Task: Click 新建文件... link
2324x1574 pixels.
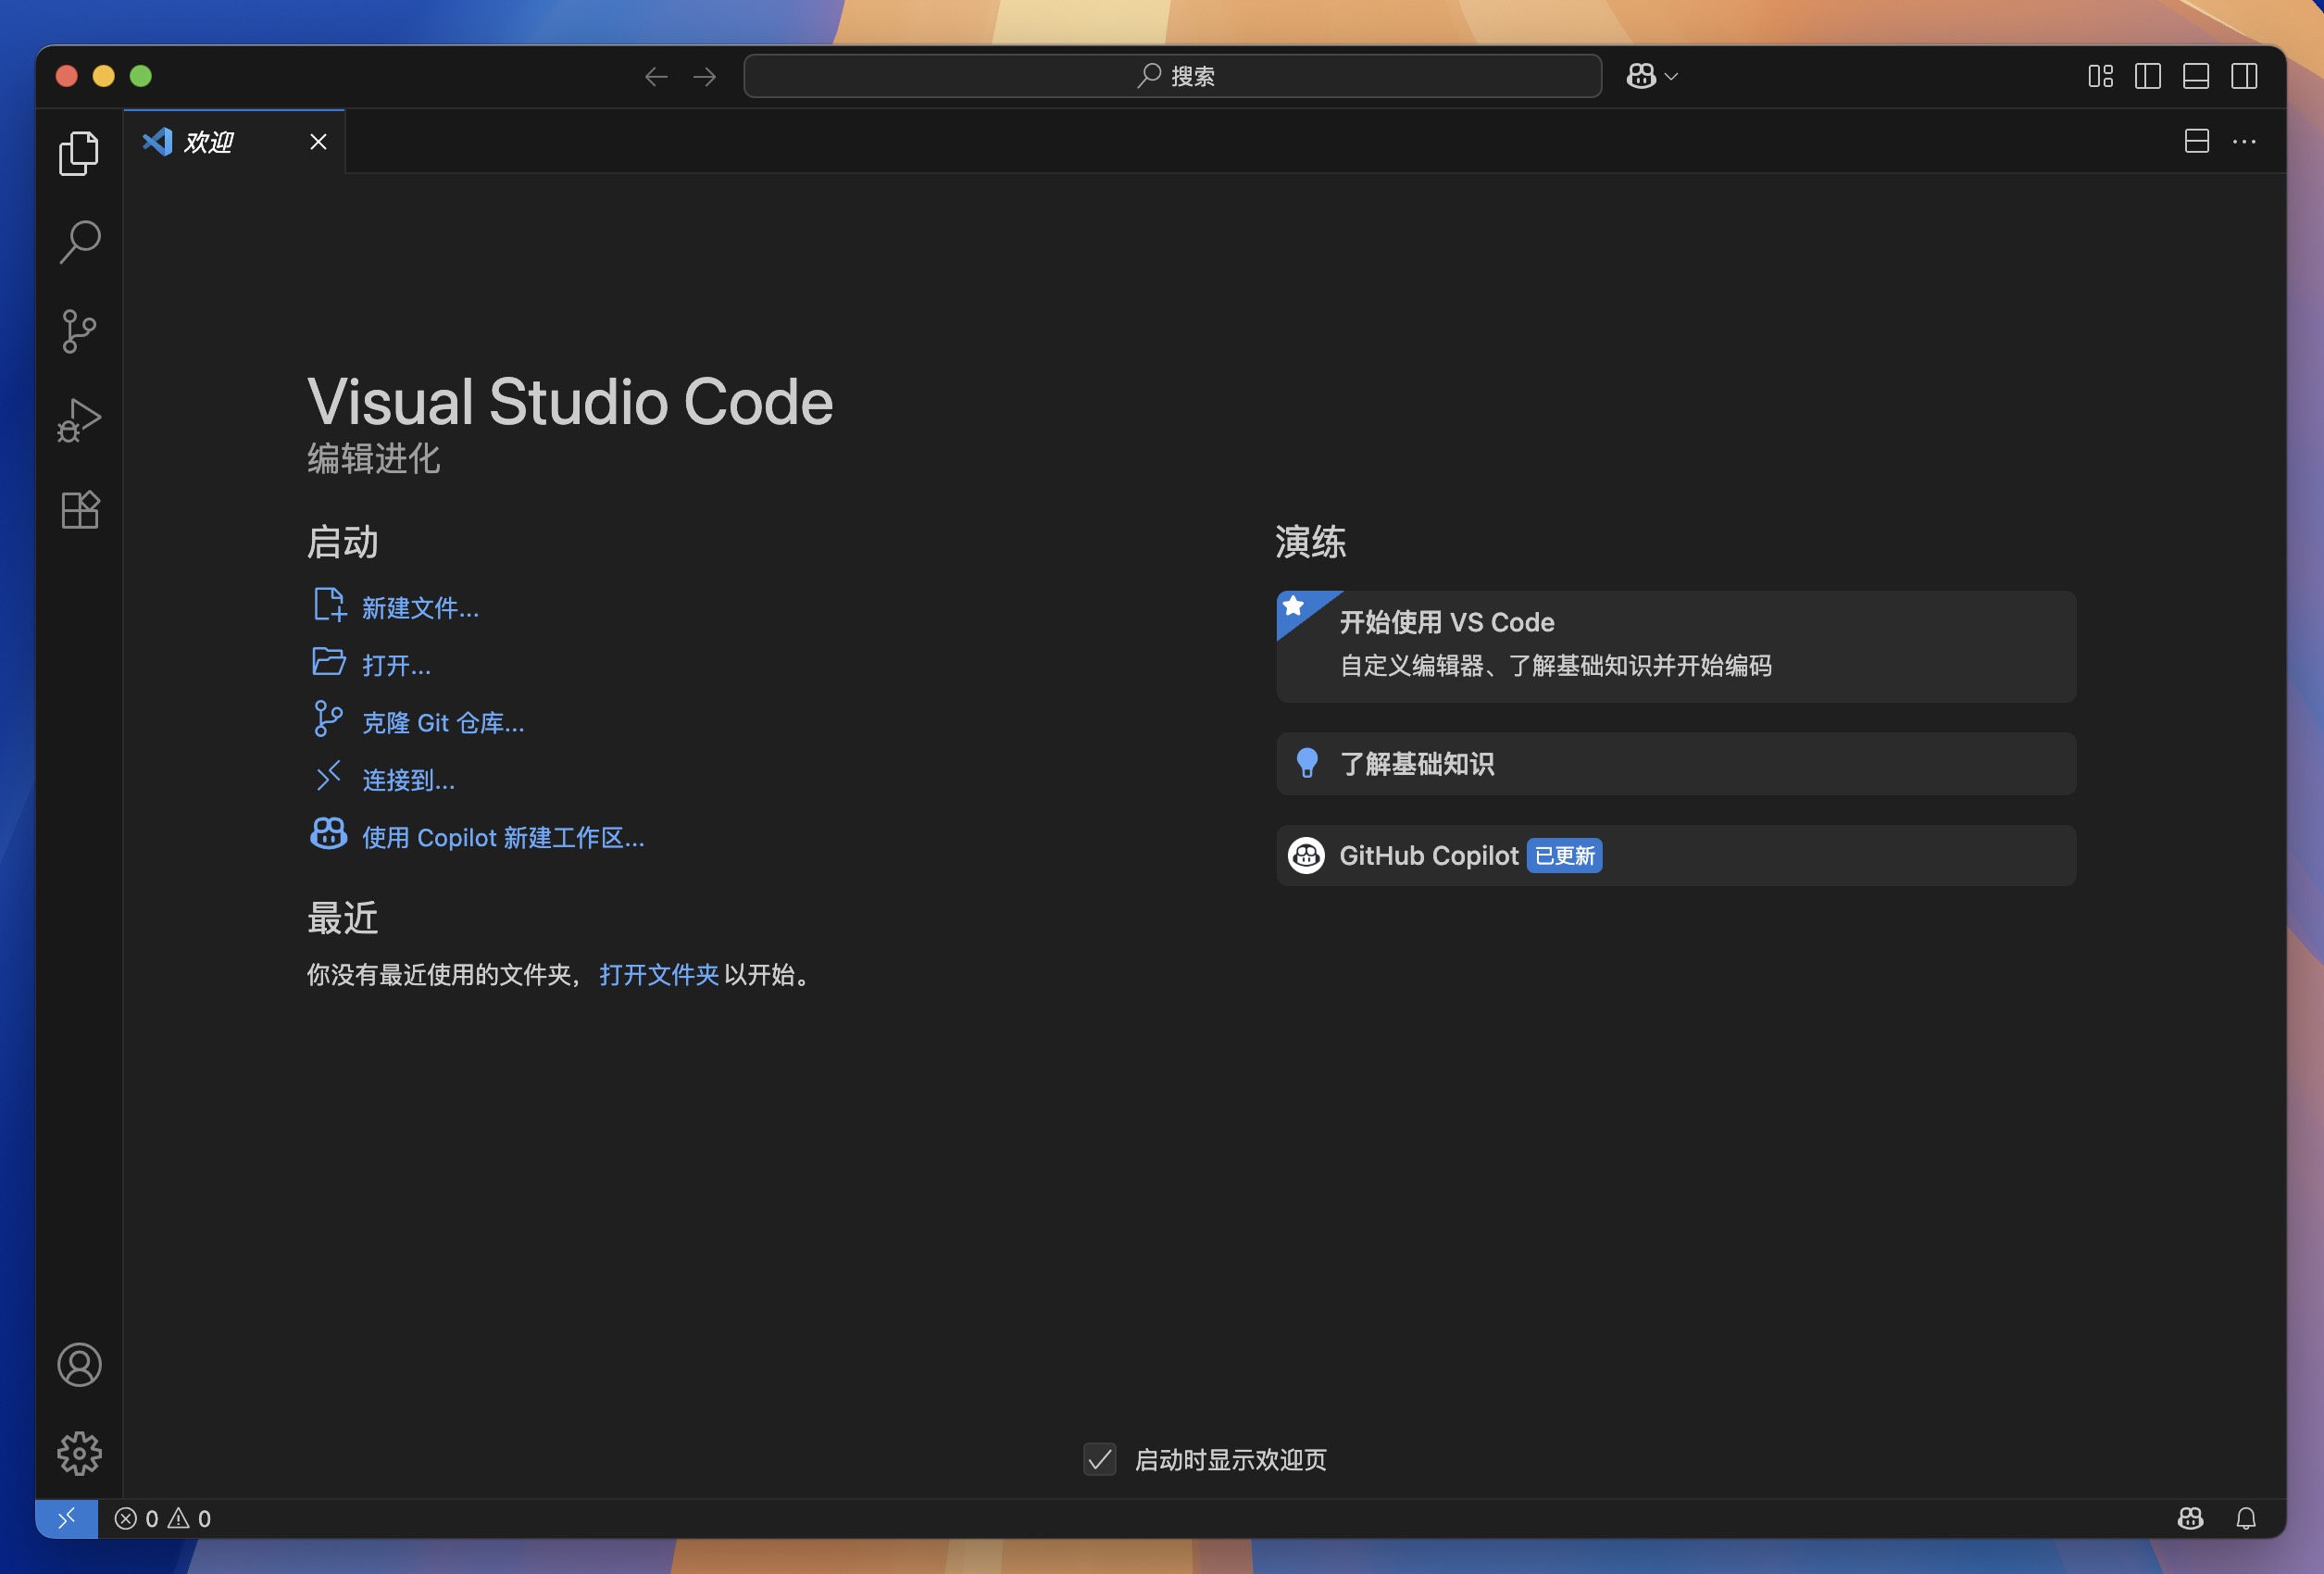Action: pyautogui.click(x=420, y=608)
